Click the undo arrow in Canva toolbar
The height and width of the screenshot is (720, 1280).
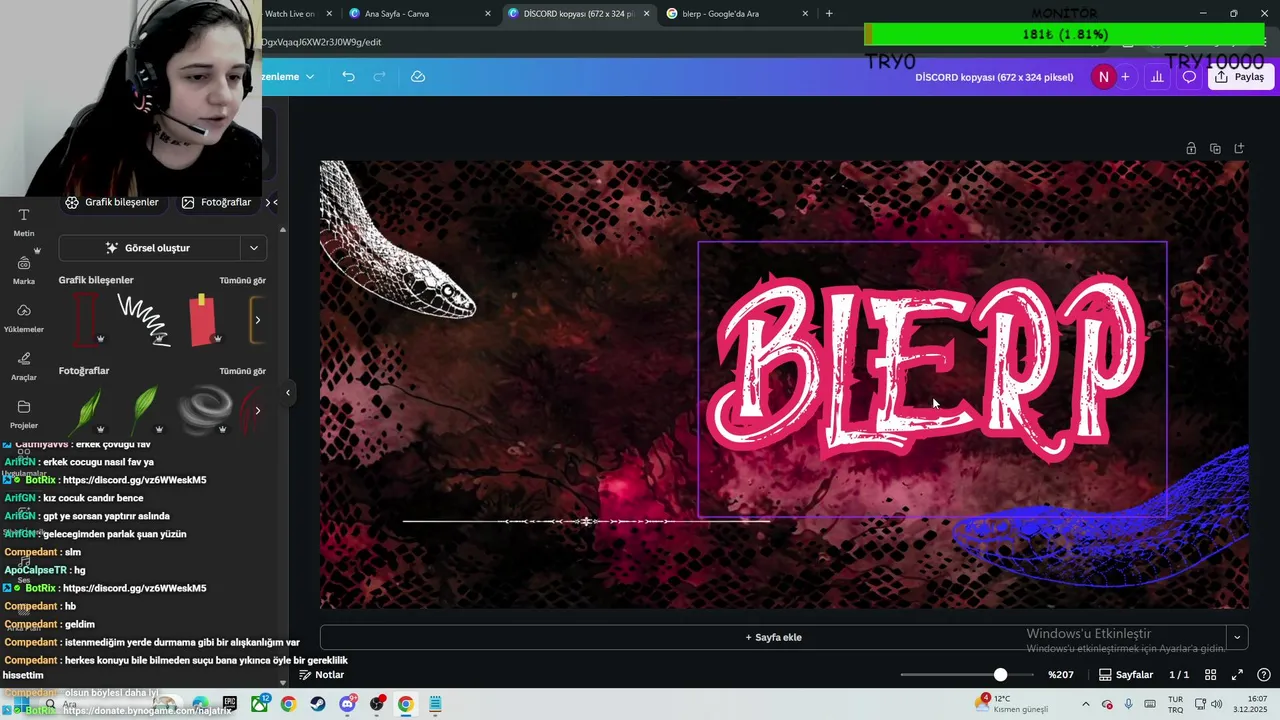348,77
